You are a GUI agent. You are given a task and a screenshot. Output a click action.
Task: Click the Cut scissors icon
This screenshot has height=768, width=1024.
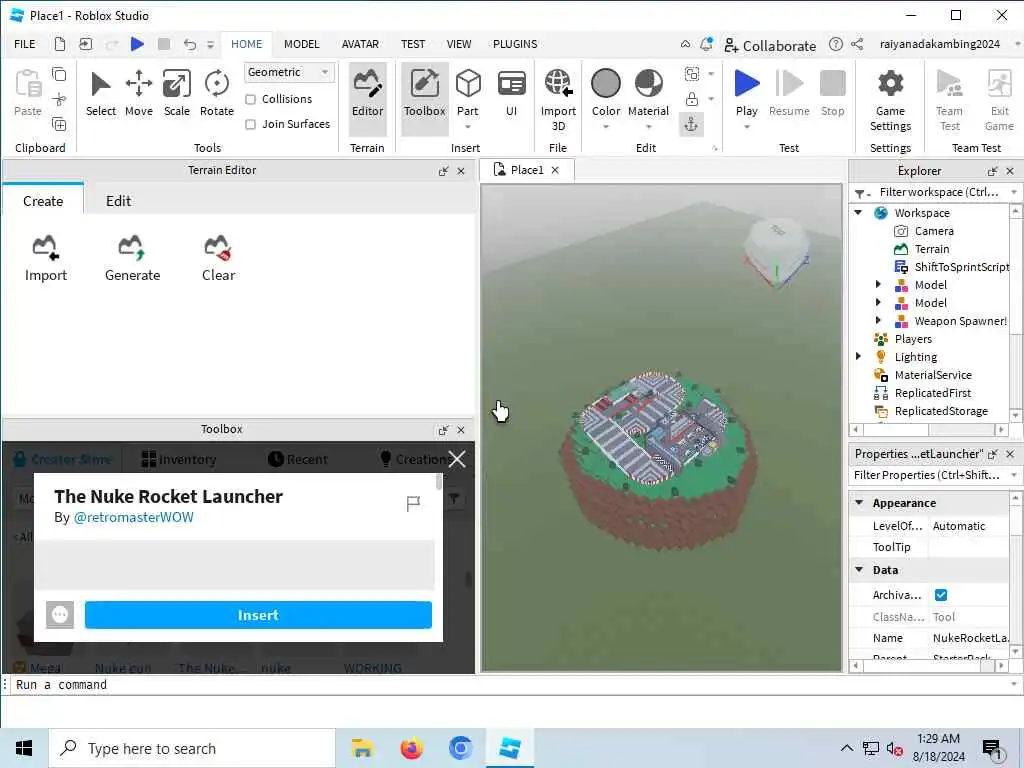[59, 99]
